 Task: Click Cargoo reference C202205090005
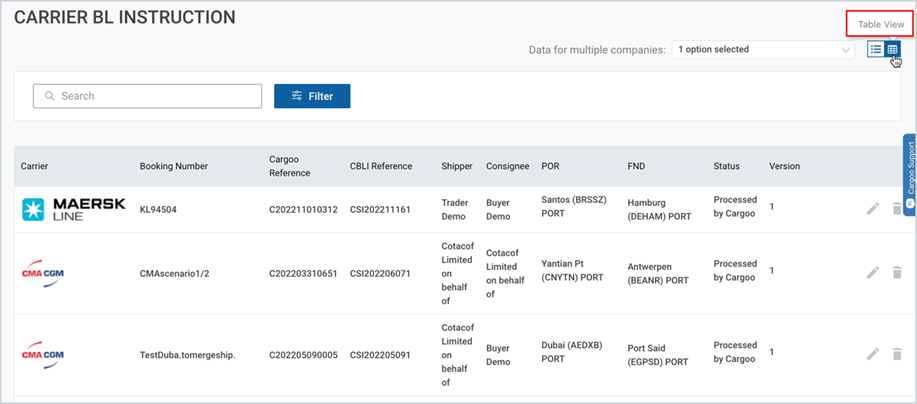[x=303, y=354]
